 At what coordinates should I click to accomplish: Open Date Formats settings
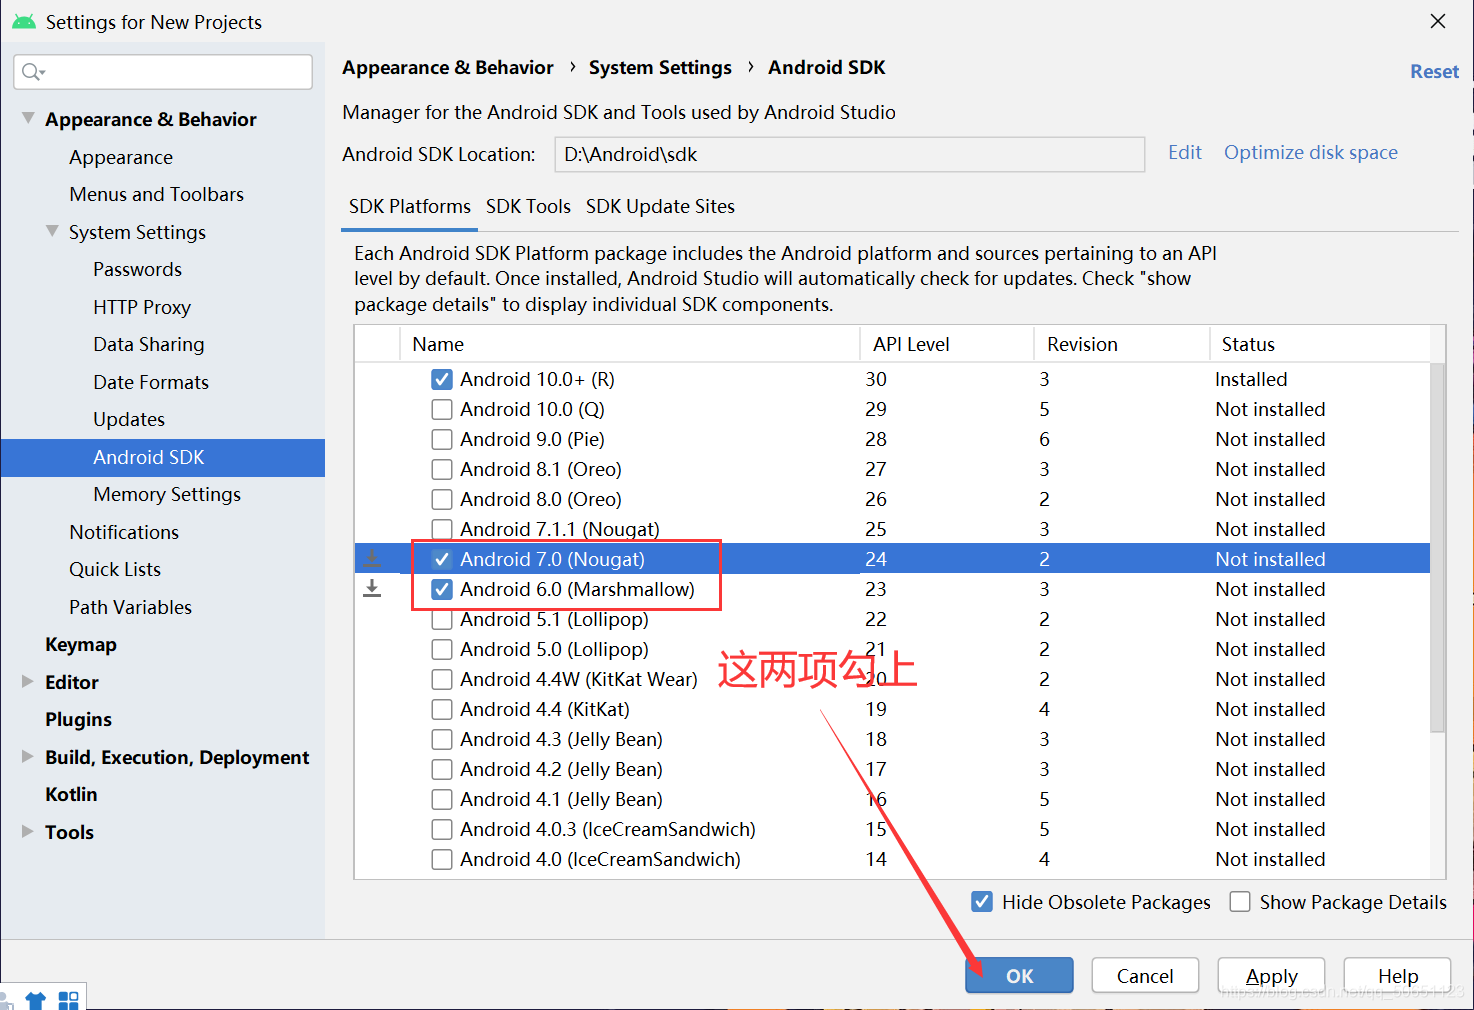151,382
